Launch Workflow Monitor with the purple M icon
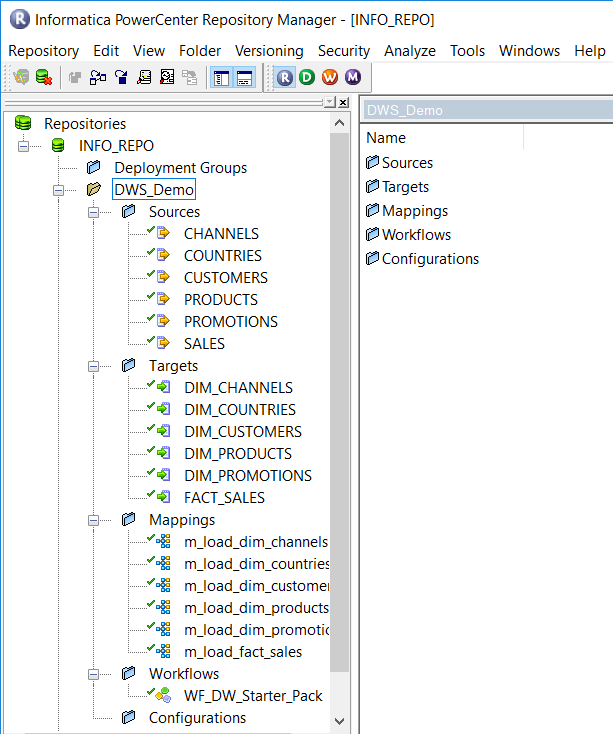 click(353, 77)
